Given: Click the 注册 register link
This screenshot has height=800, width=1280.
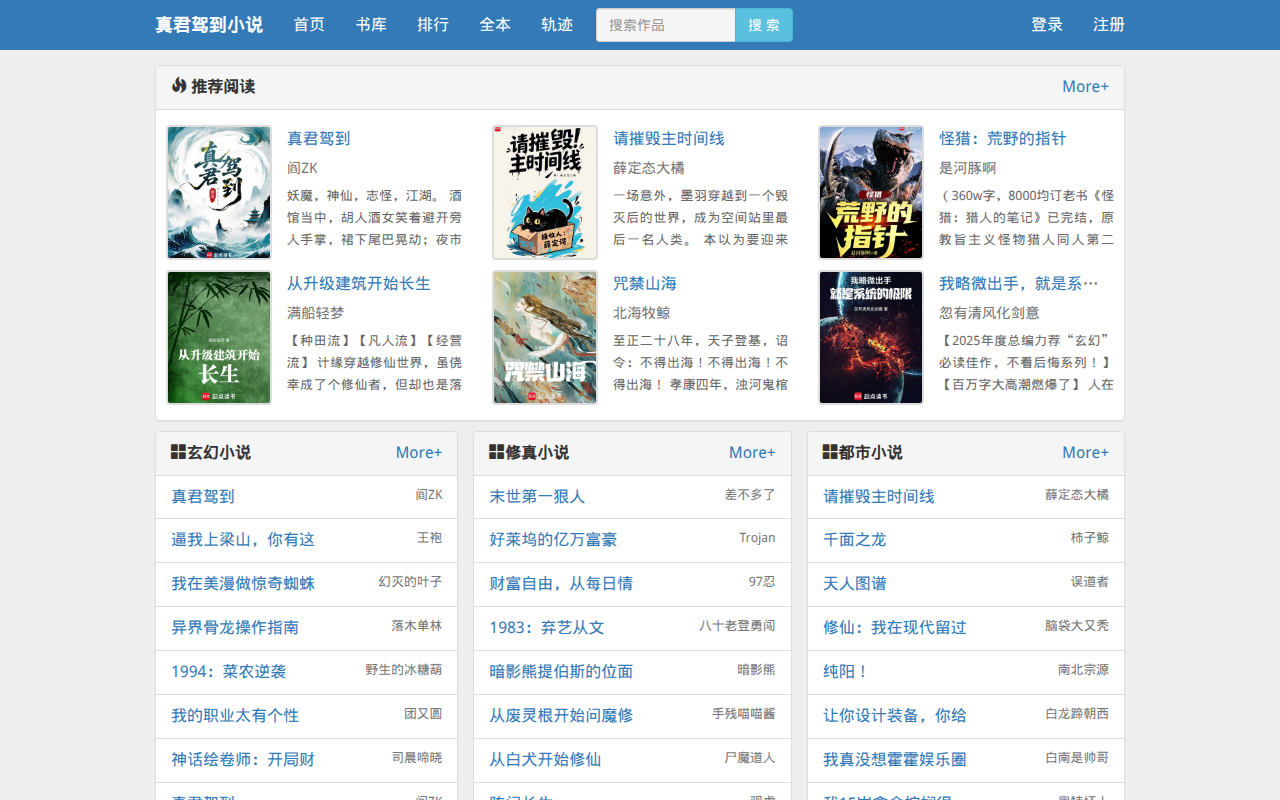Looking at the screenshot, I should point(1109,25).
